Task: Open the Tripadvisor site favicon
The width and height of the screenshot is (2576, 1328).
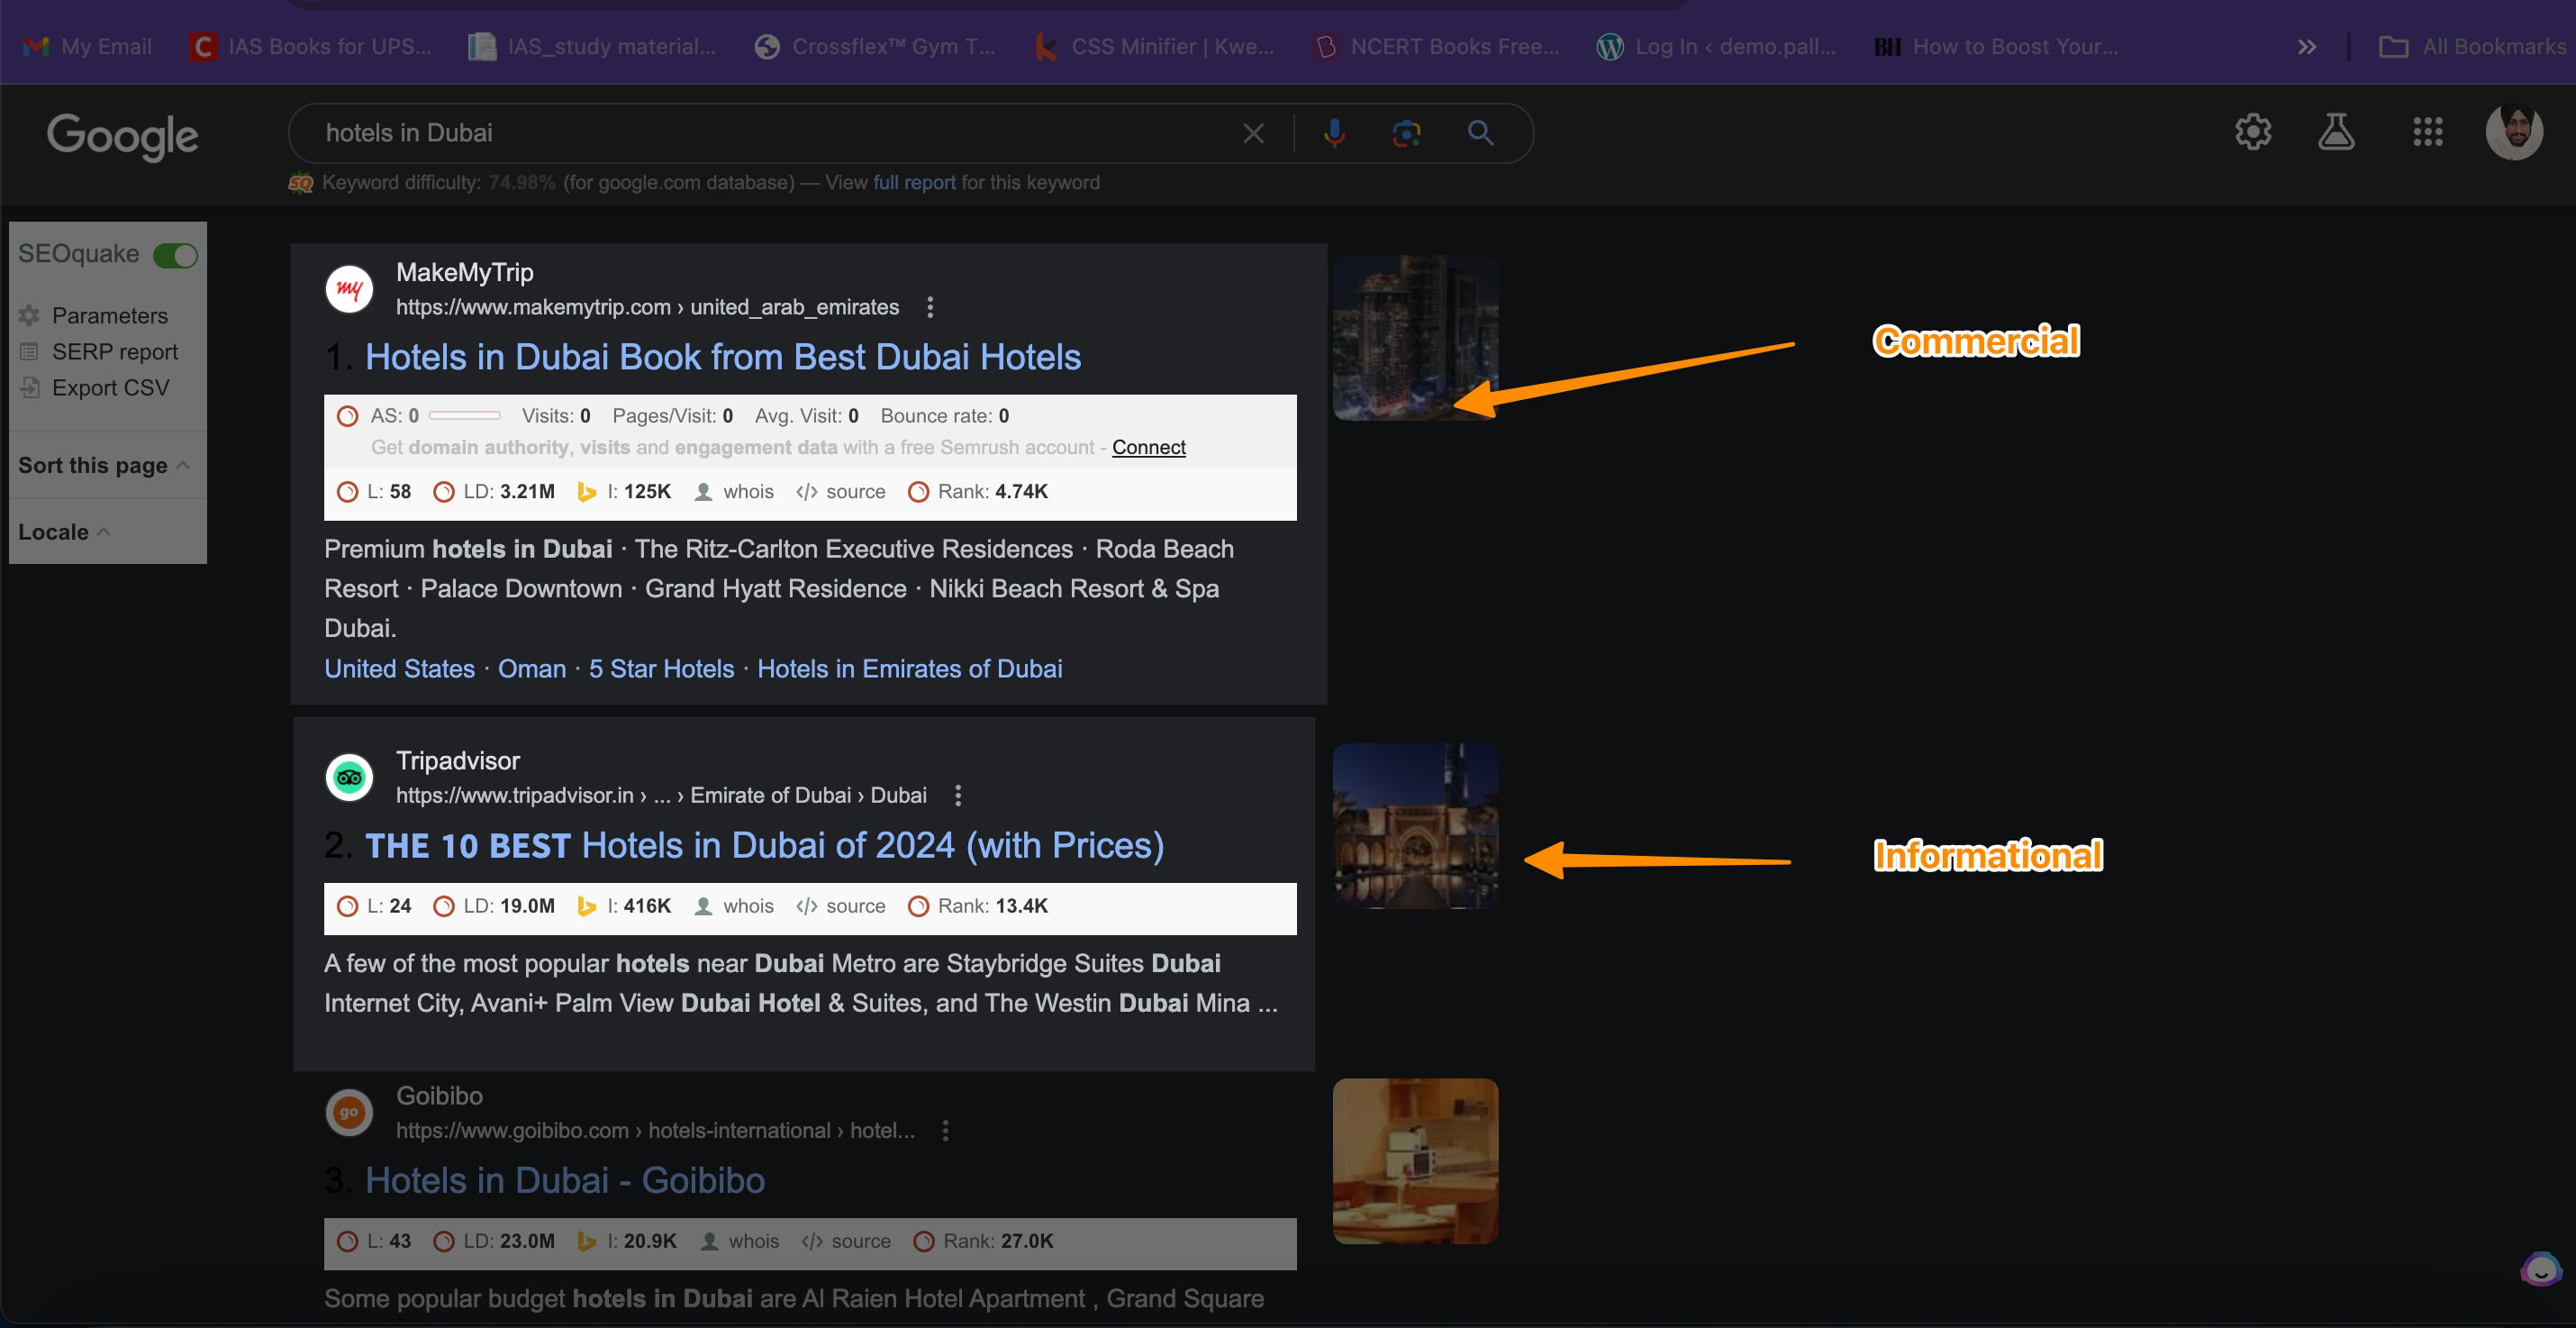Action: click(349, 778)
